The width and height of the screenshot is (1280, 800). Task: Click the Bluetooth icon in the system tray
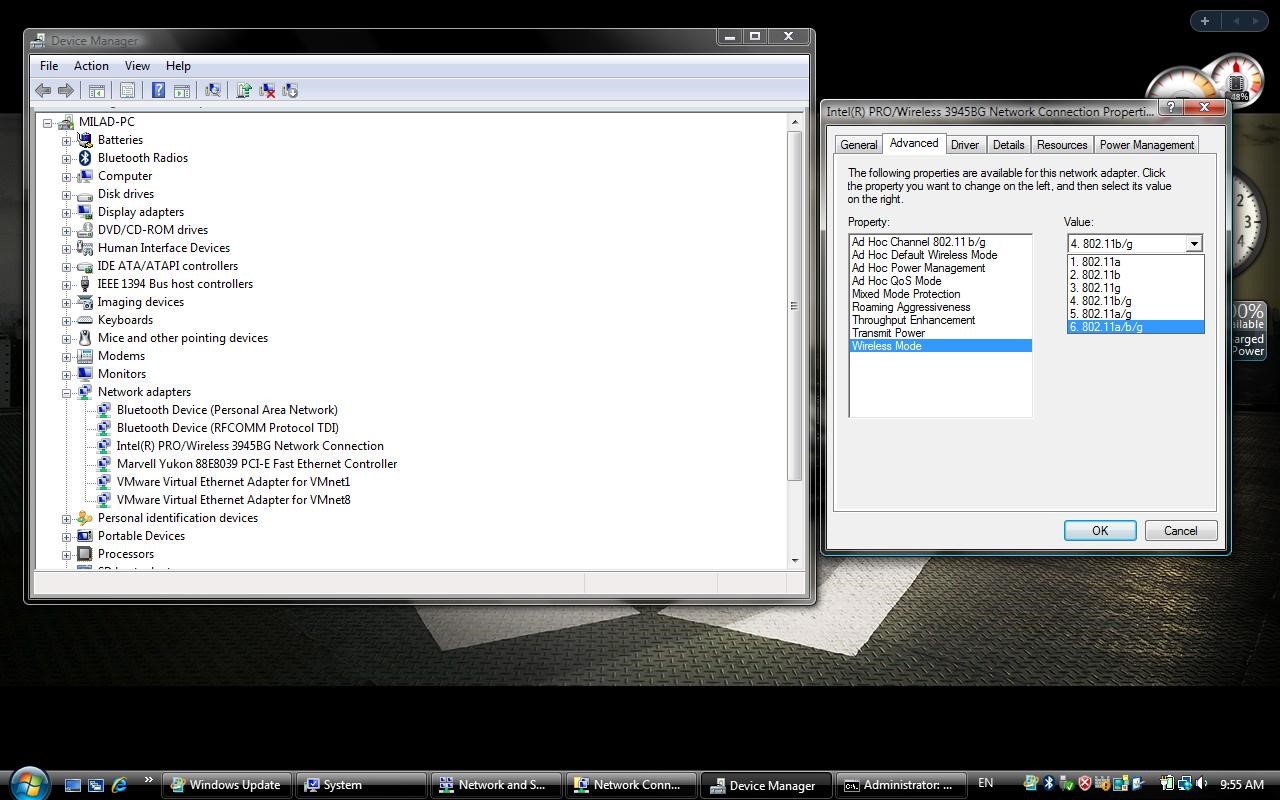point(1049,784)
